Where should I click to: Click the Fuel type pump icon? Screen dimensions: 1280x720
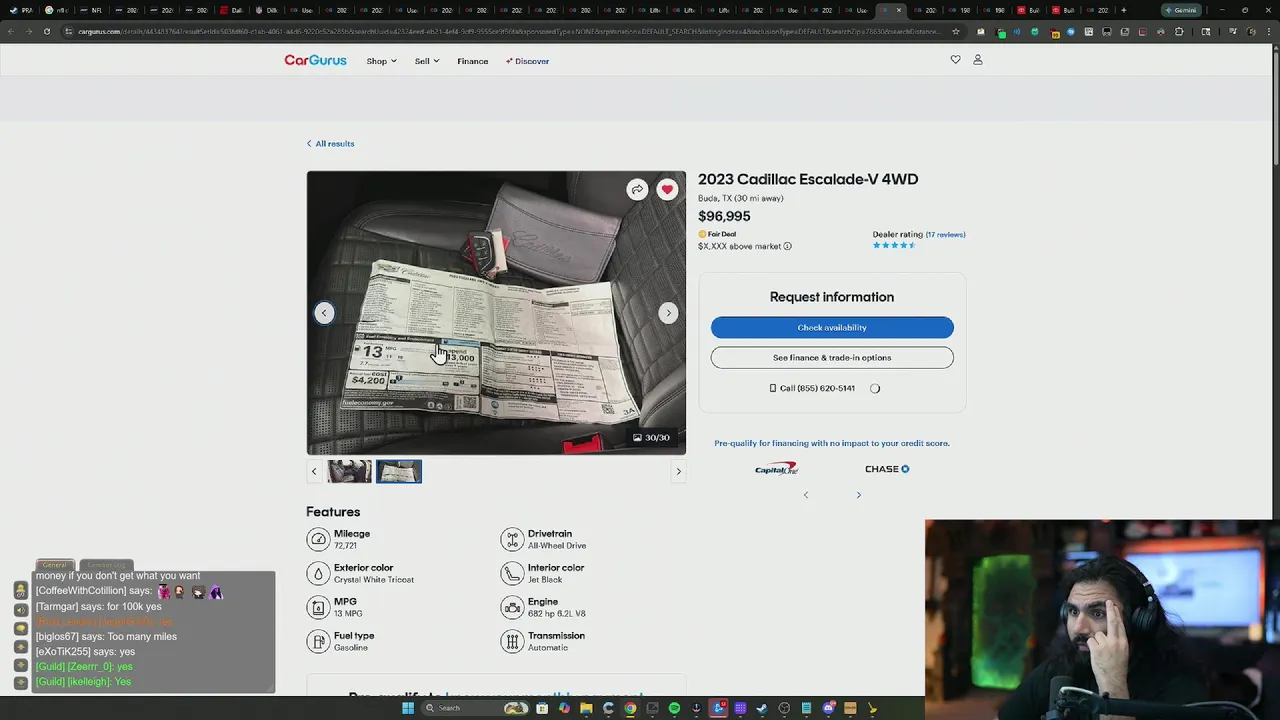click(x=318, y=641)
